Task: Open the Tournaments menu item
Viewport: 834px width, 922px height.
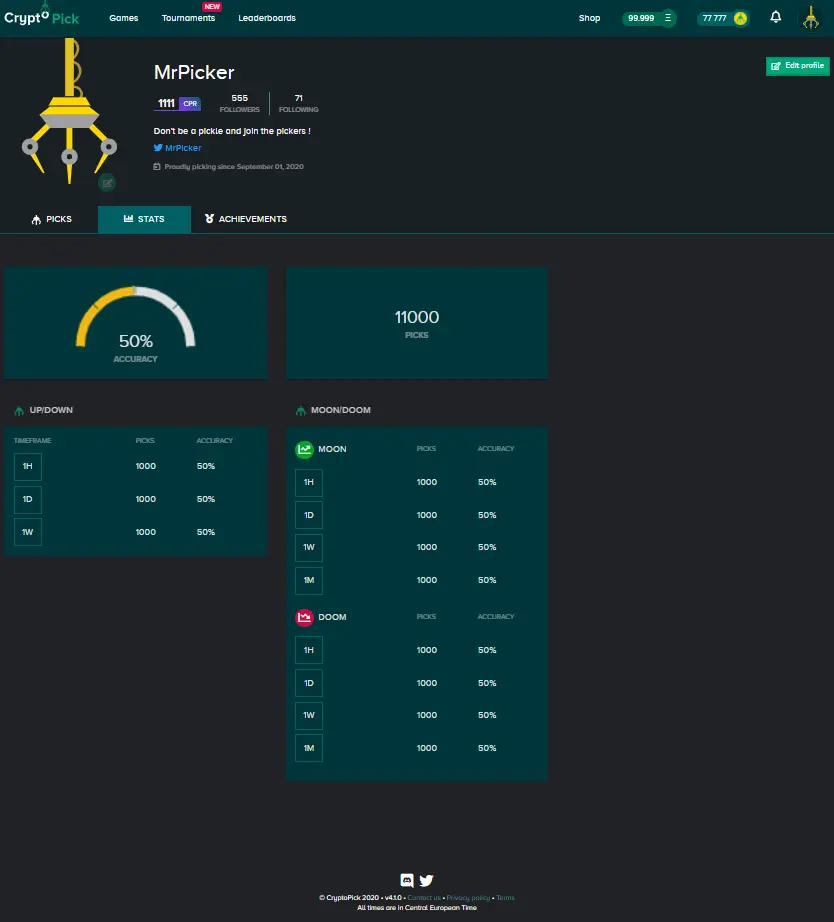Action: (x=188, y=18)
